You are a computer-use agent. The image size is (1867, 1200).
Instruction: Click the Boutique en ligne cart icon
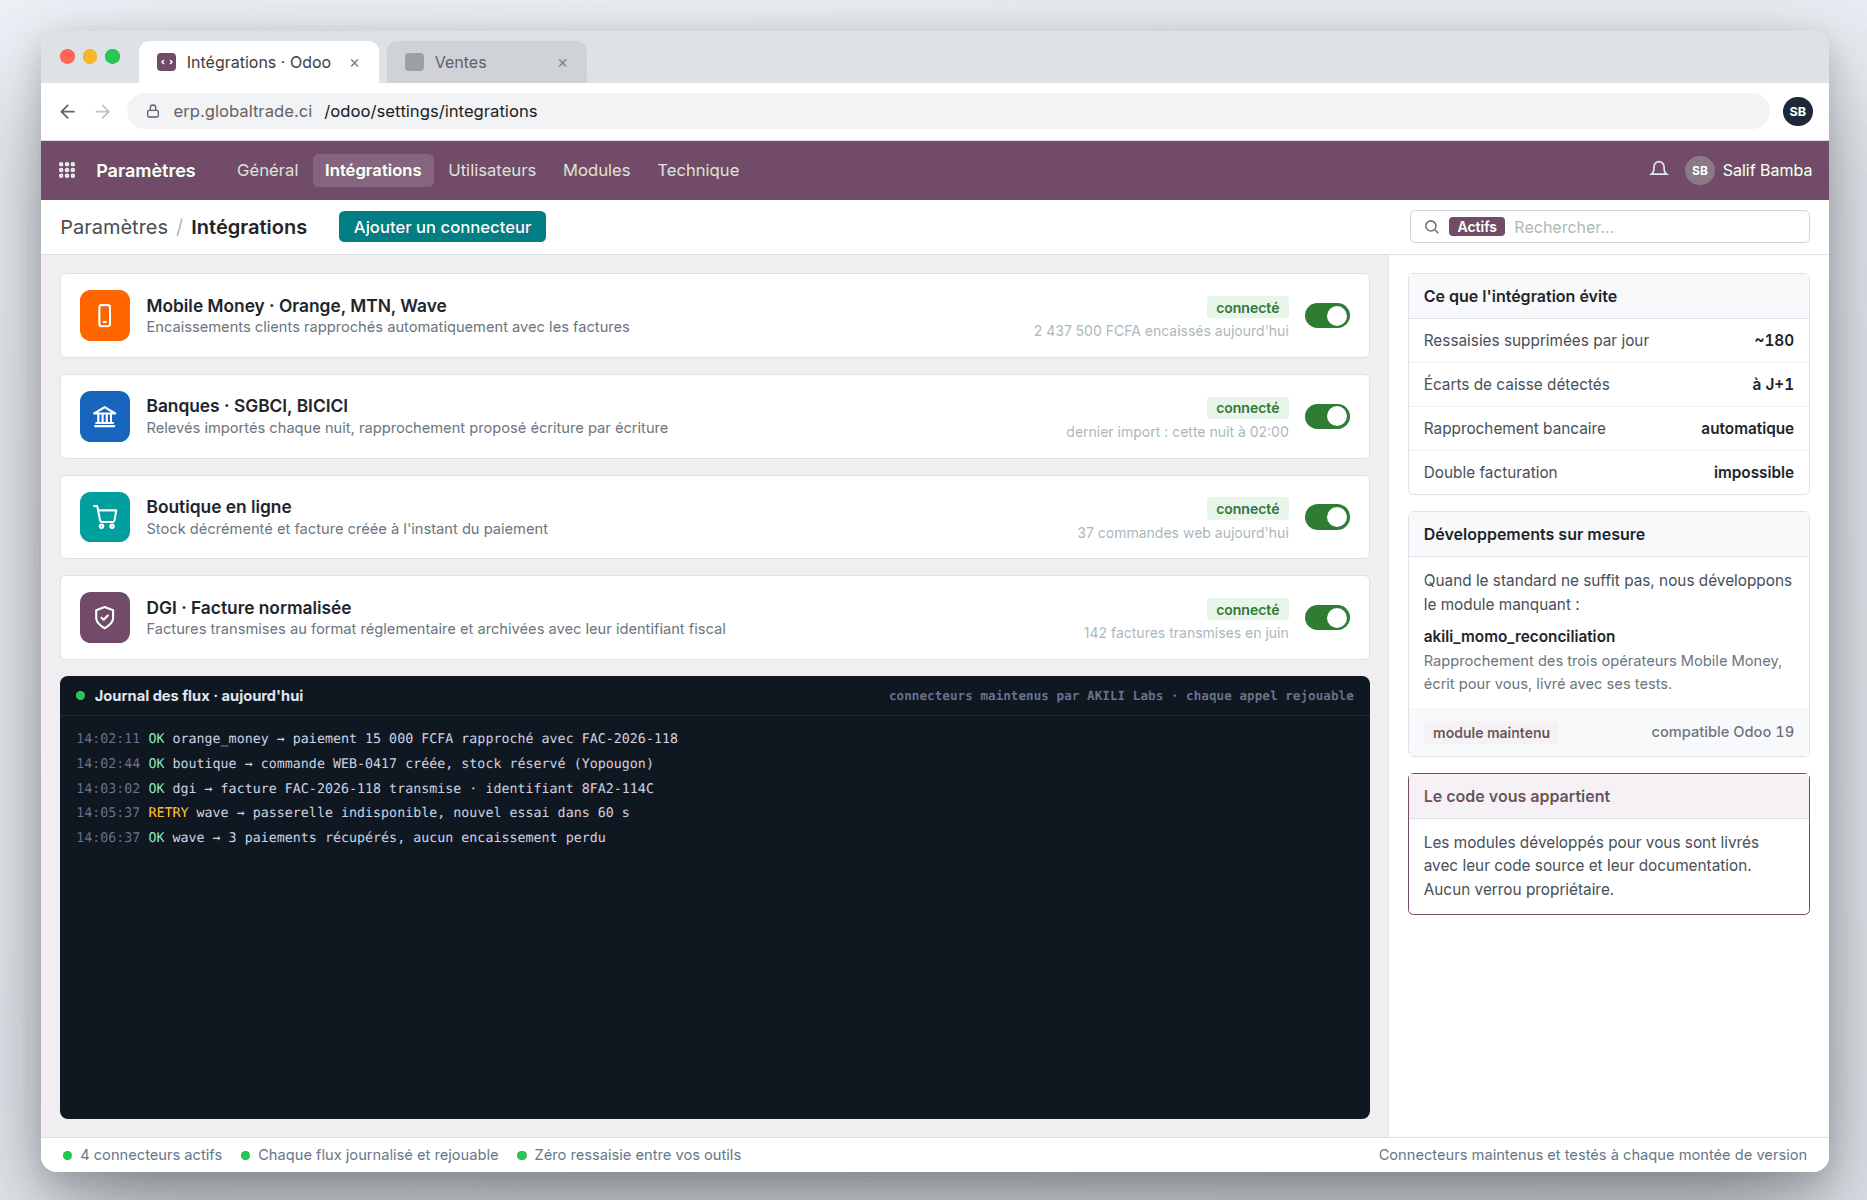[105, 517]
